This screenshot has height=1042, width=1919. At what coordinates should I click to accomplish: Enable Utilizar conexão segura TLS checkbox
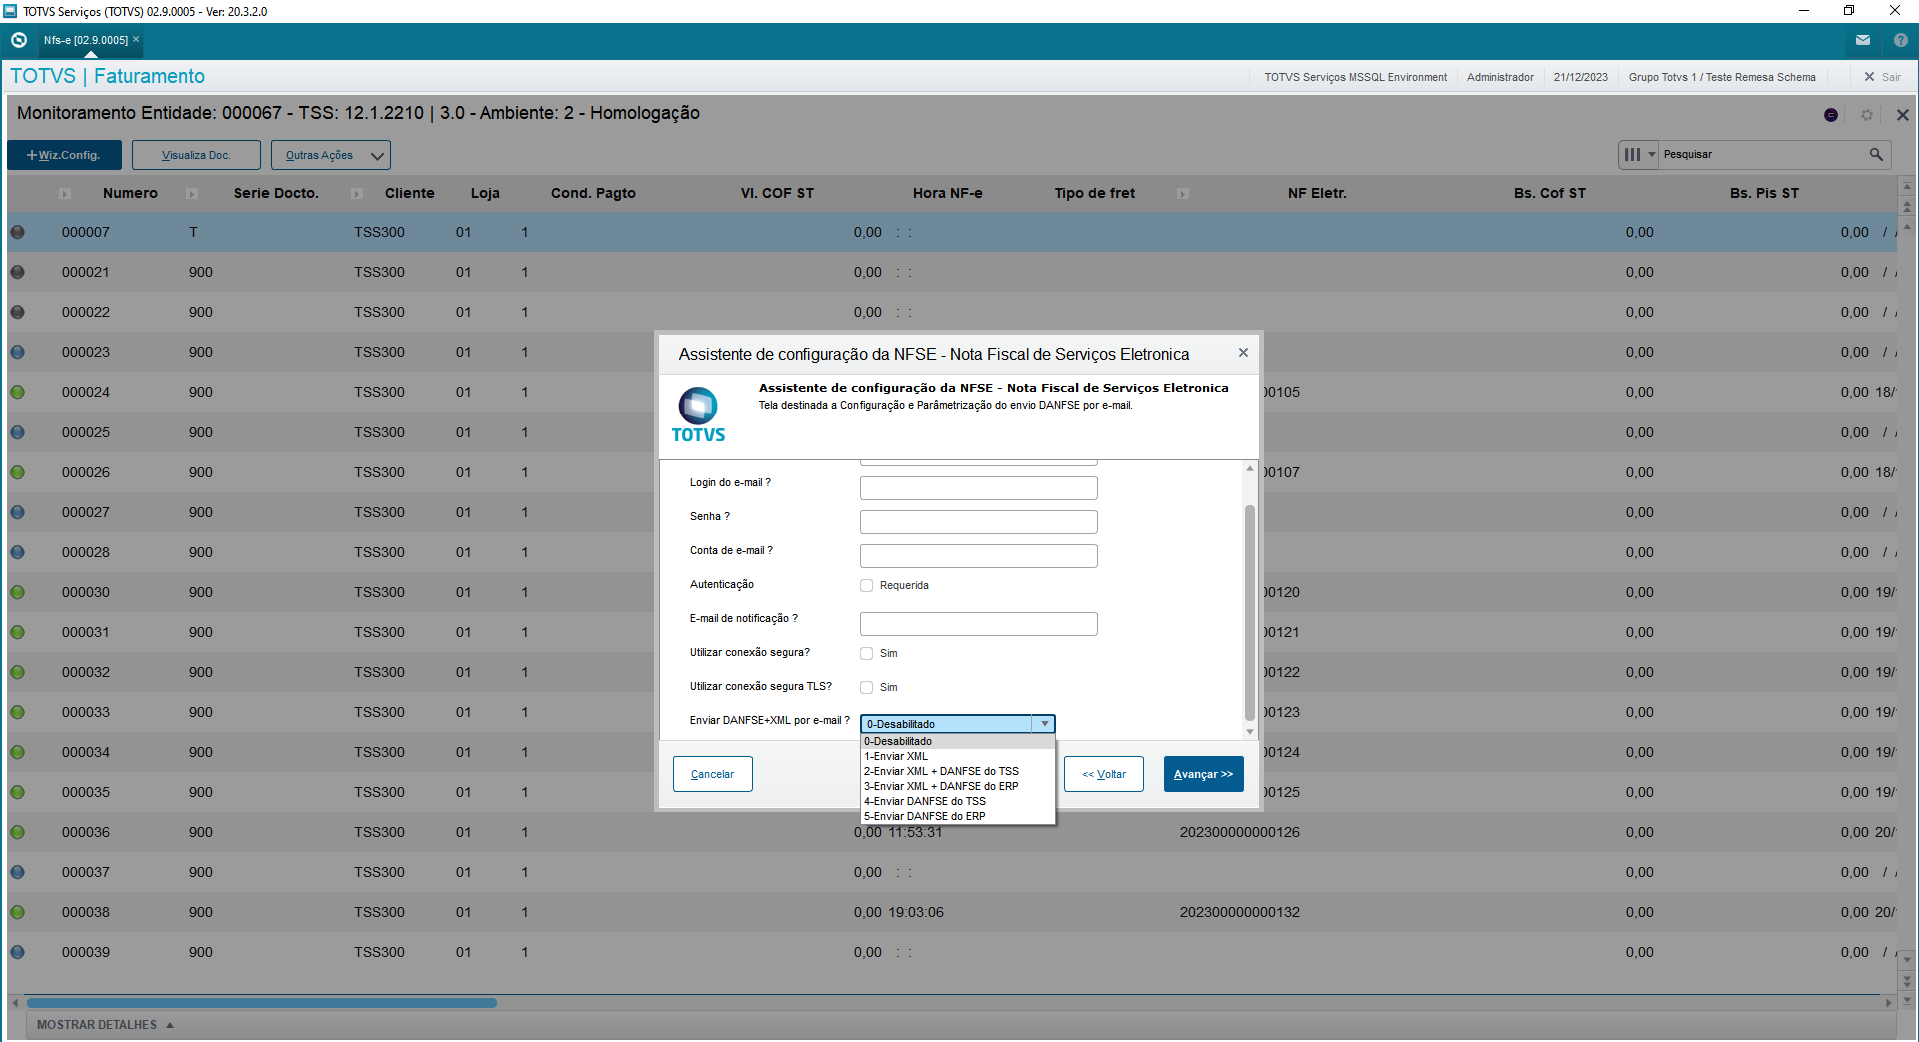(867, 688)
